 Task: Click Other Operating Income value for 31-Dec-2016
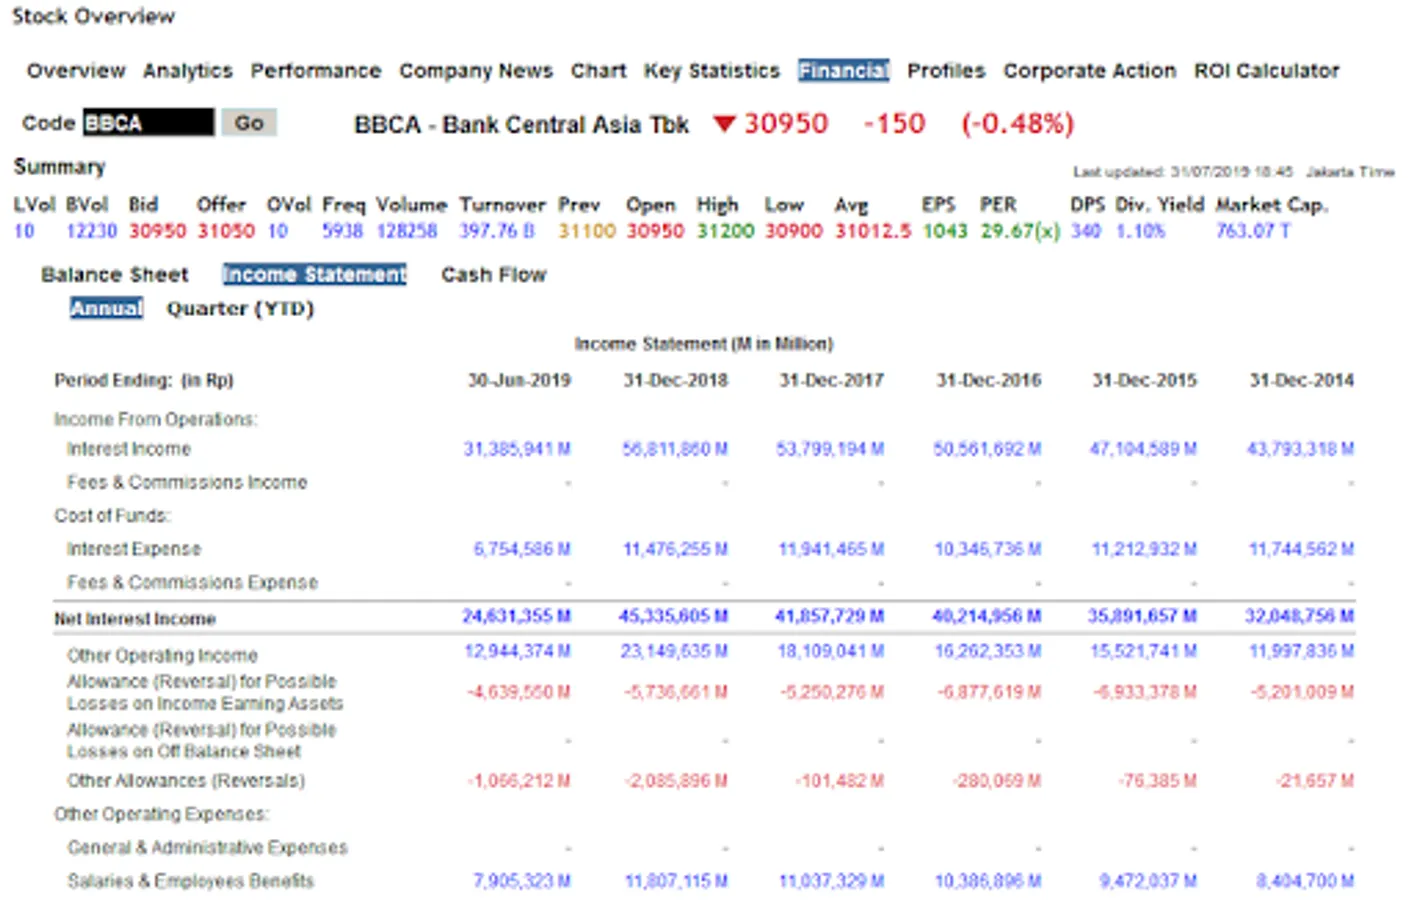pyautogui.click(x=988, y=652)
